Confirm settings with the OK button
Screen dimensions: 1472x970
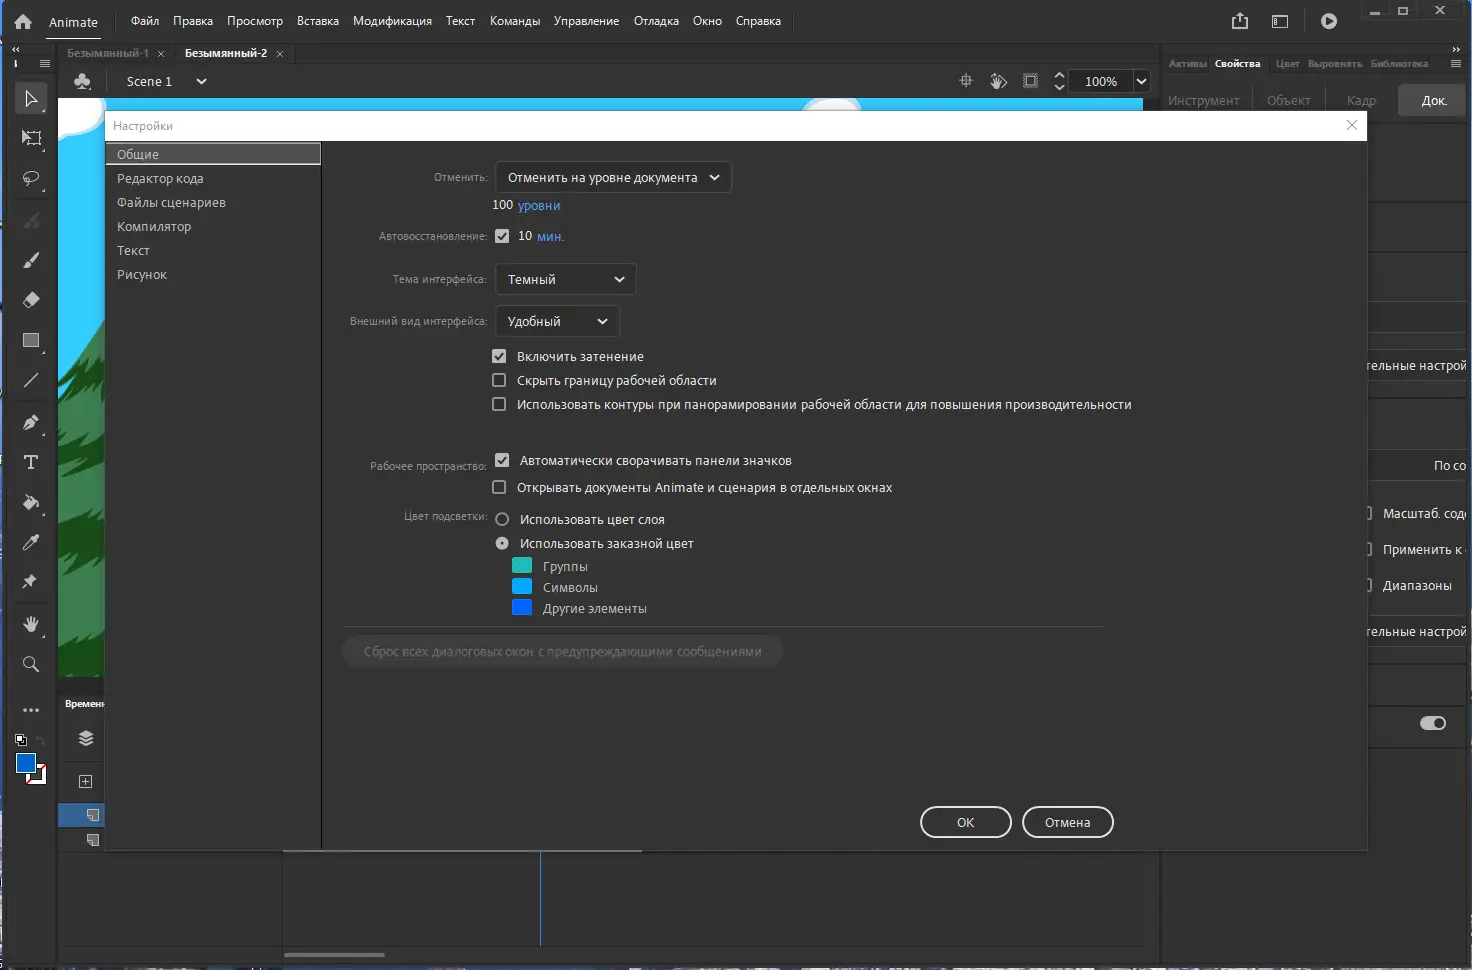pos(966,822)
